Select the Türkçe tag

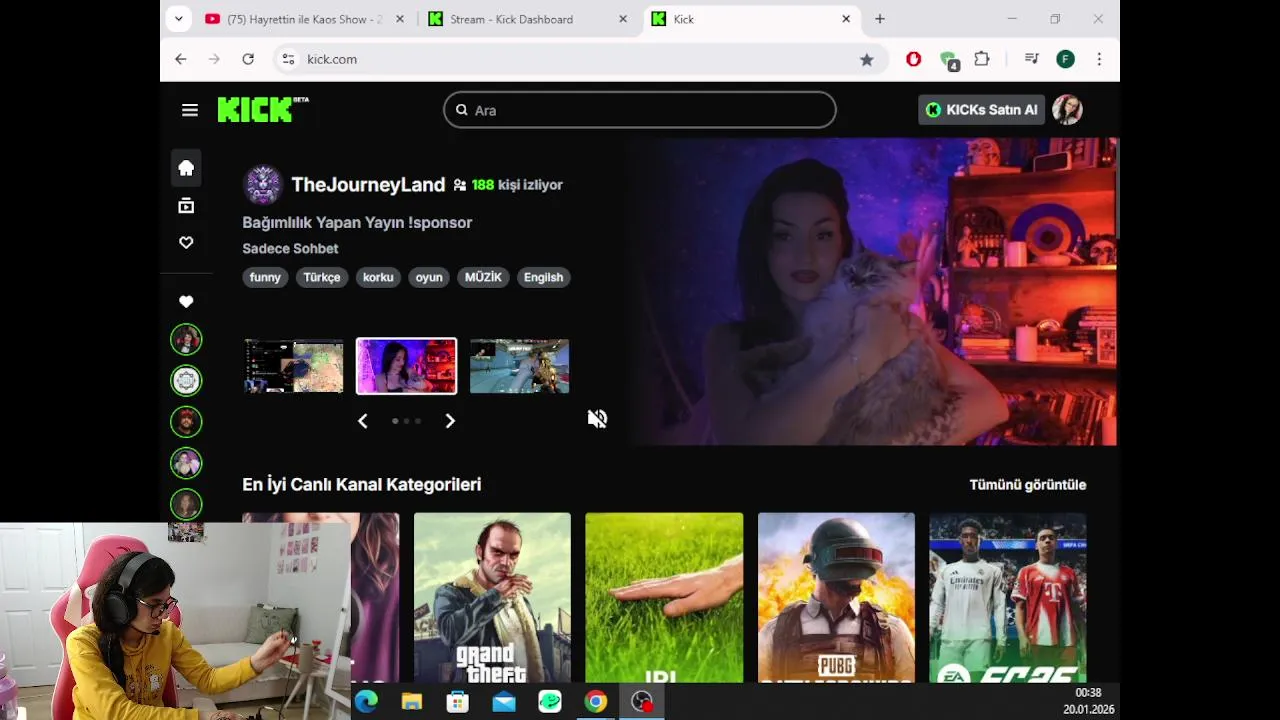[322, 277]
